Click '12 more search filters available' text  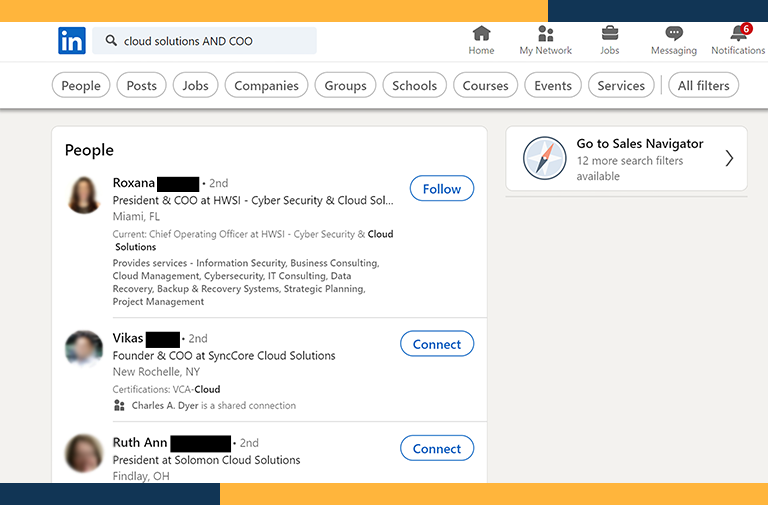[630, 168]
